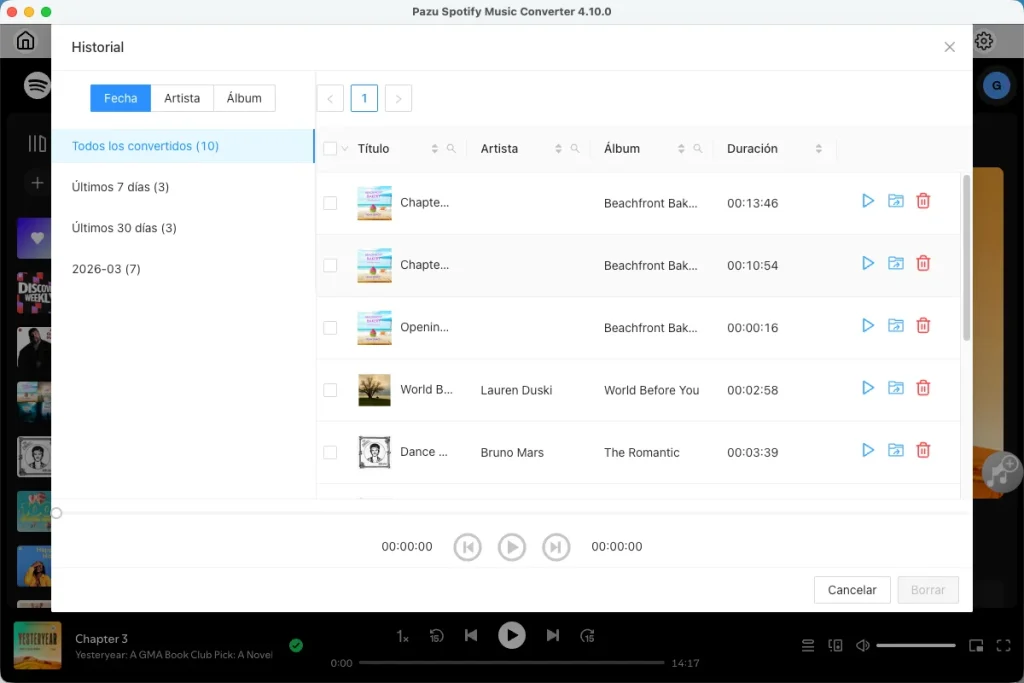This screenshot has width=1024, height=683.
Task: Go to page 1
Action: click(364, 99)
